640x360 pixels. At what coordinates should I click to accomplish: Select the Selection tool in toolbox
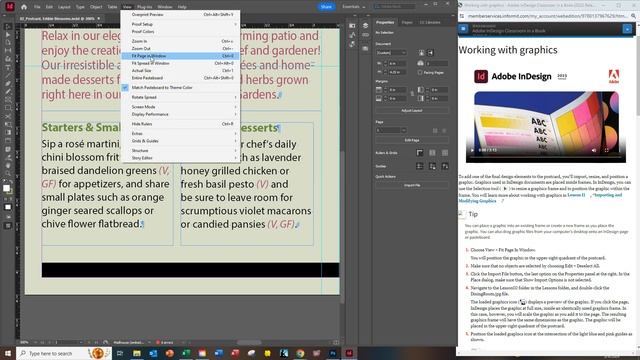8,27
